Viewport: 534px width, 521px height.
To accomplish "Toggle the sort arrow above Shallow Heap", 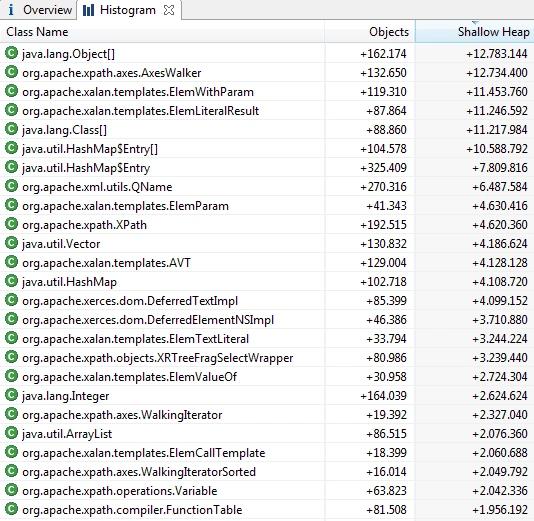I will (x=475, y=22).
